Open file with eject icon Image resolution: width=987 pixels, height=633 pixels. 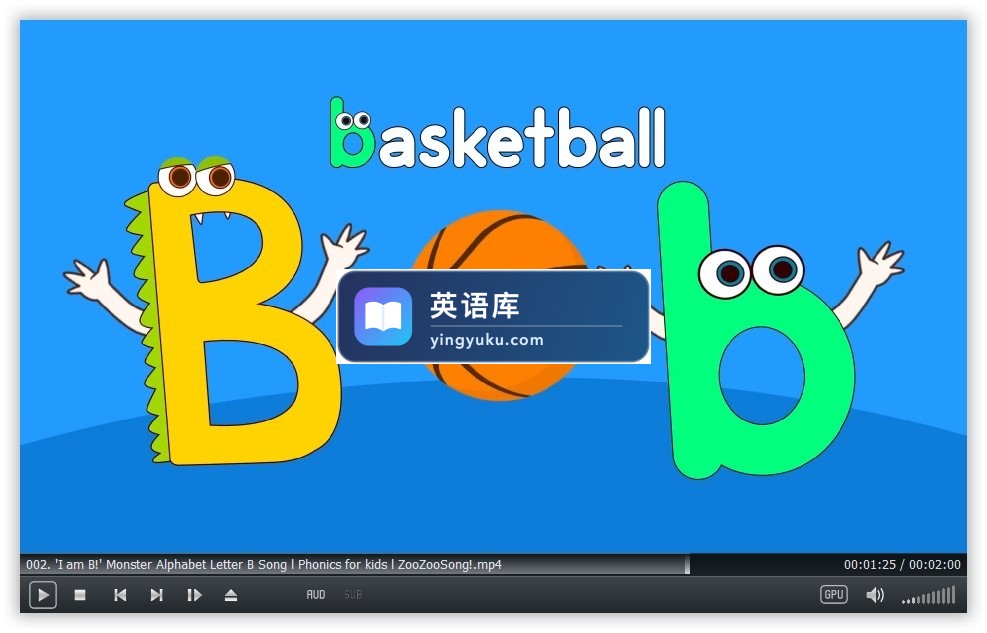231,595
